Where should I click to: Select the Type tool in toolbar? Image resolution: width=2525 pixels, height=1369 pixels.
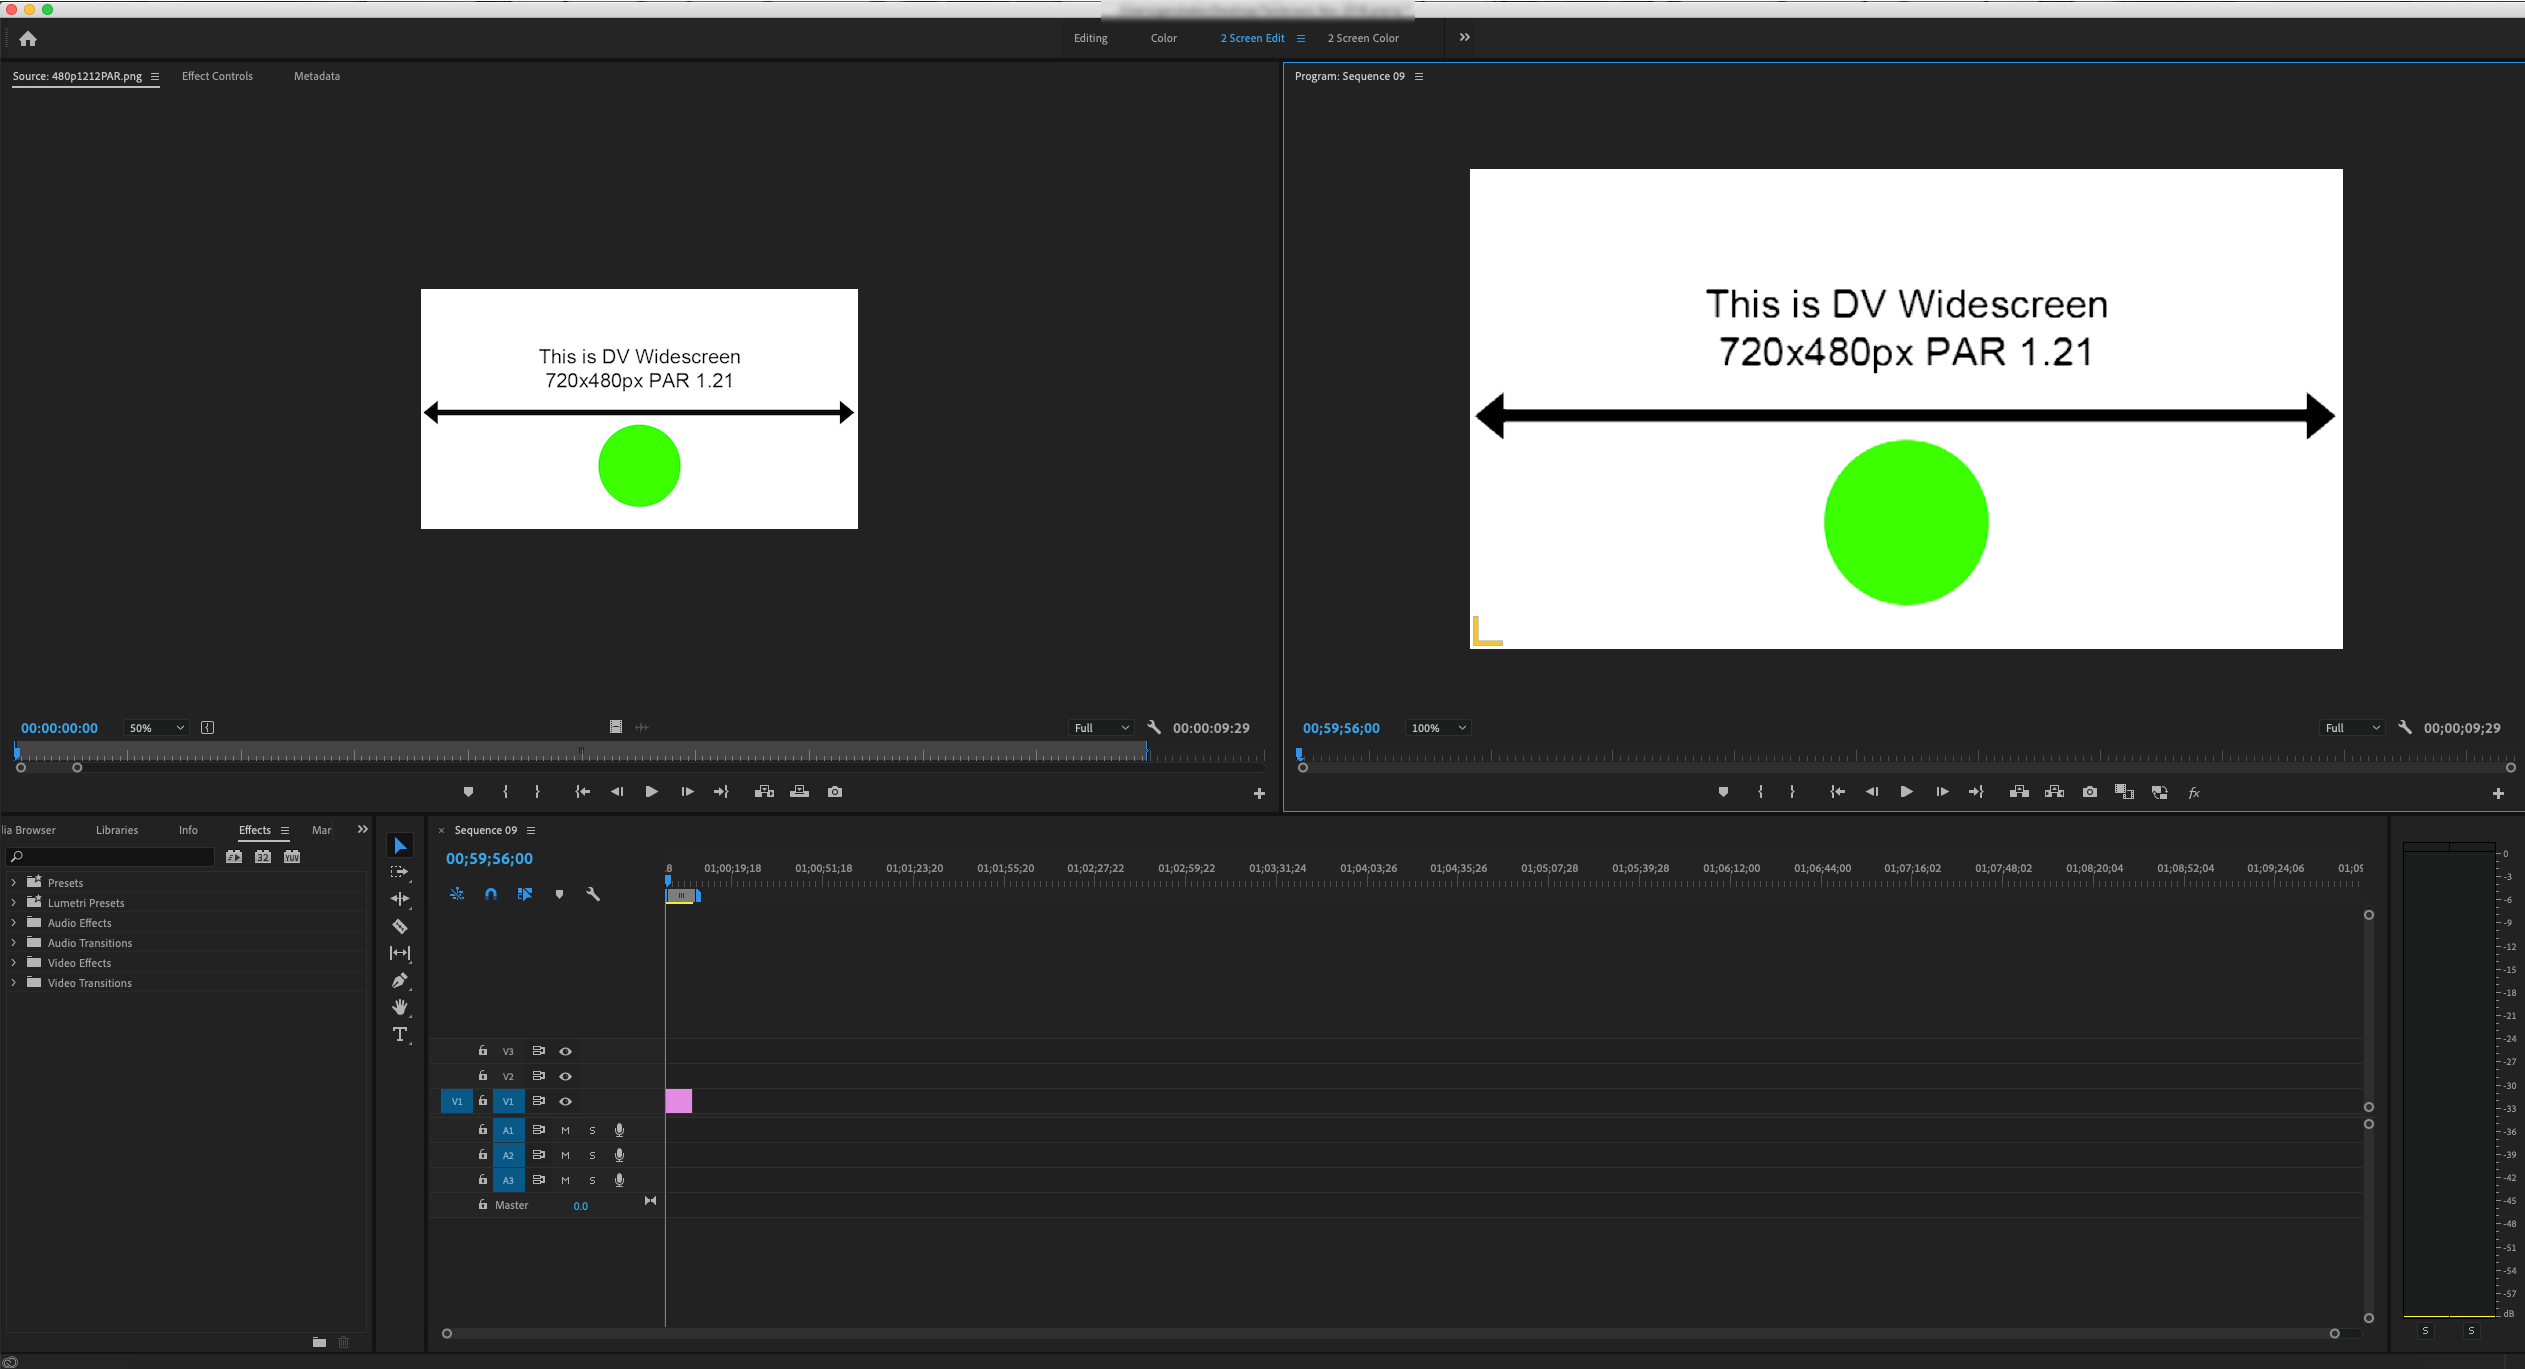399,1033
